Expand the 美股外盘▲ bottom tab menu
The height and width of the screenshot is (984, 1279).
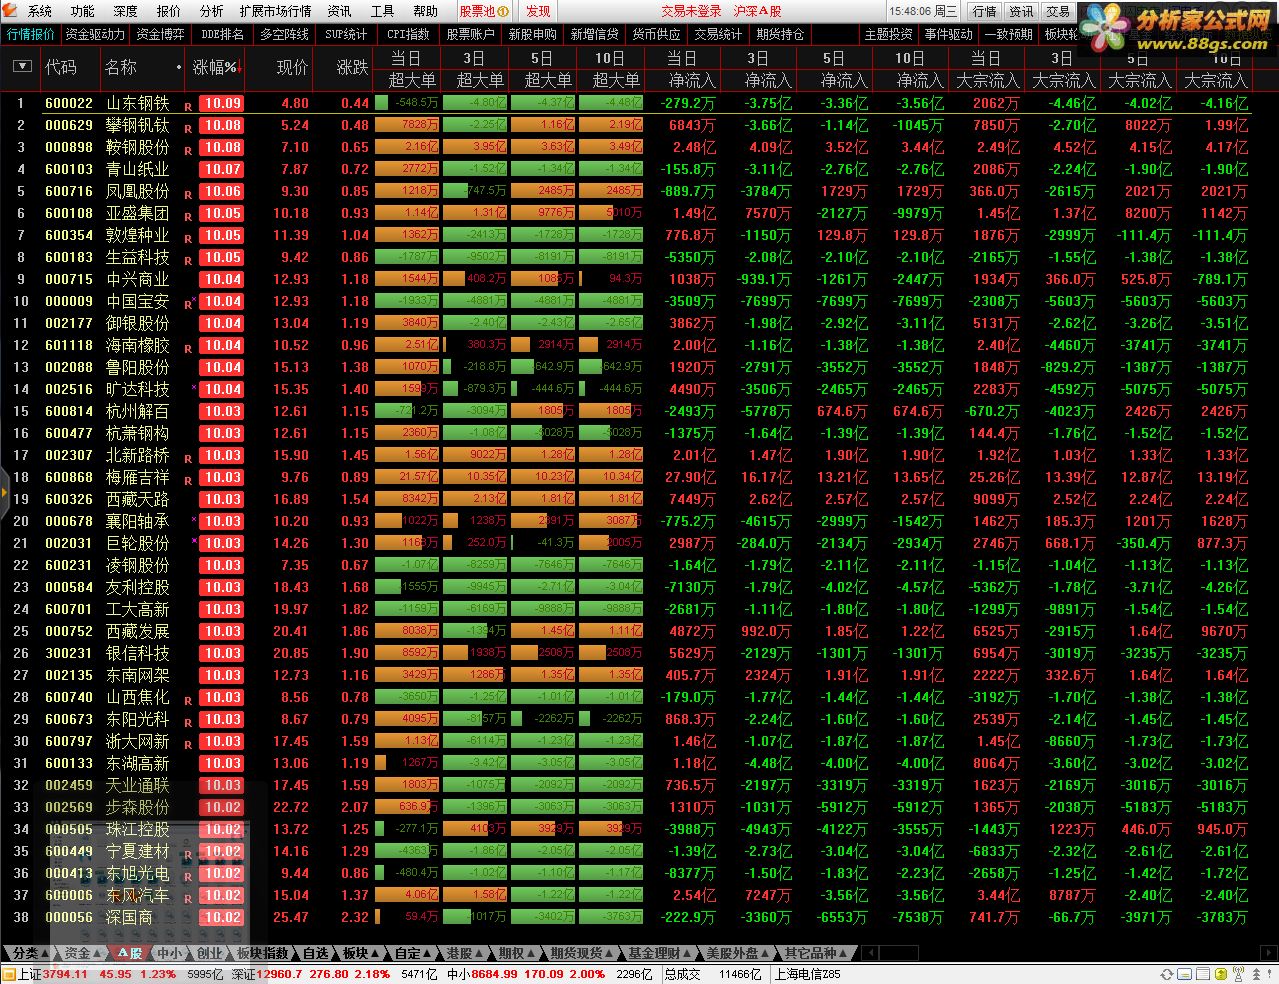pos(737,953)
